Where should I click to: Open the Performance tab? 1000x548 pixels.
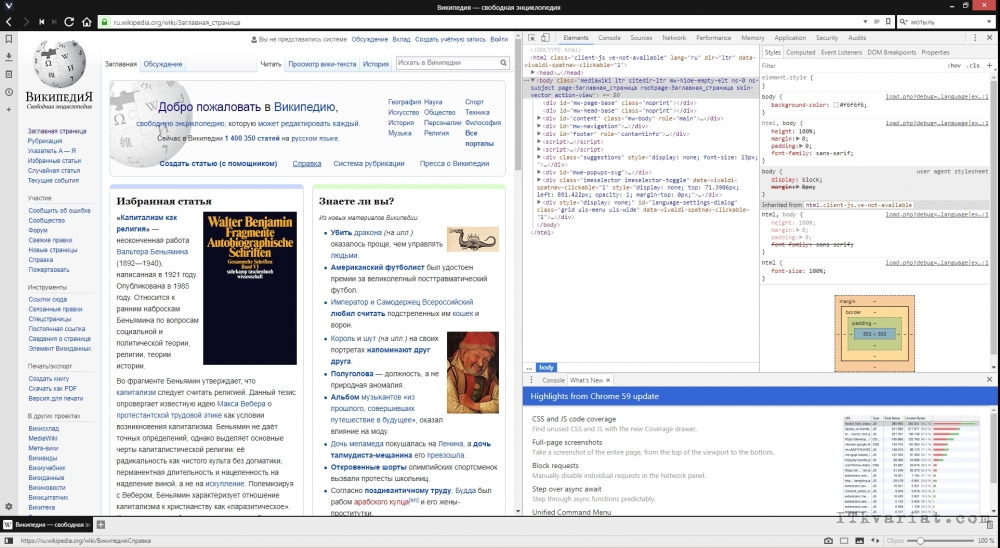point(713,38)
